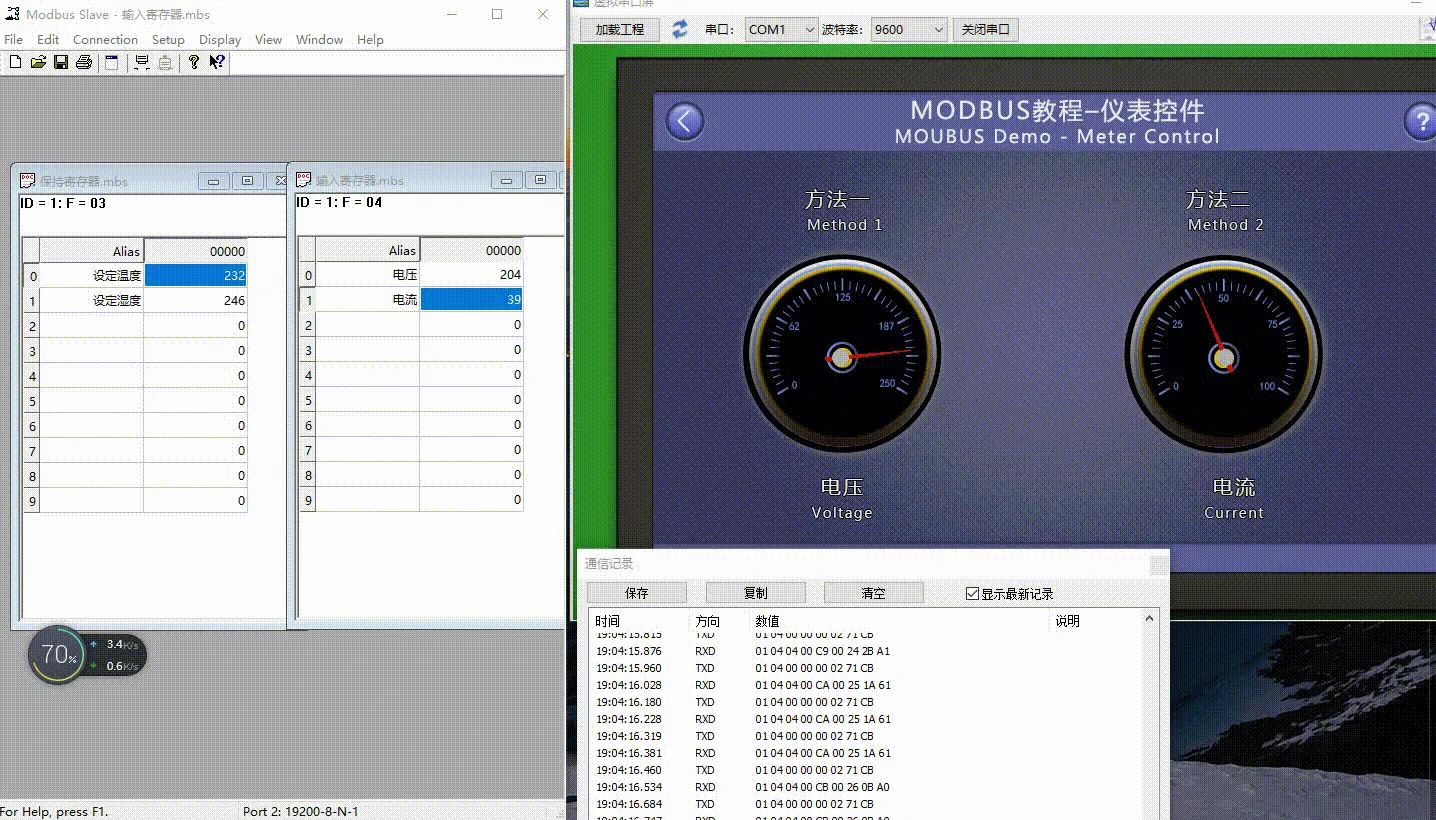Create a new Modbus Slave file

pos(14,61)
